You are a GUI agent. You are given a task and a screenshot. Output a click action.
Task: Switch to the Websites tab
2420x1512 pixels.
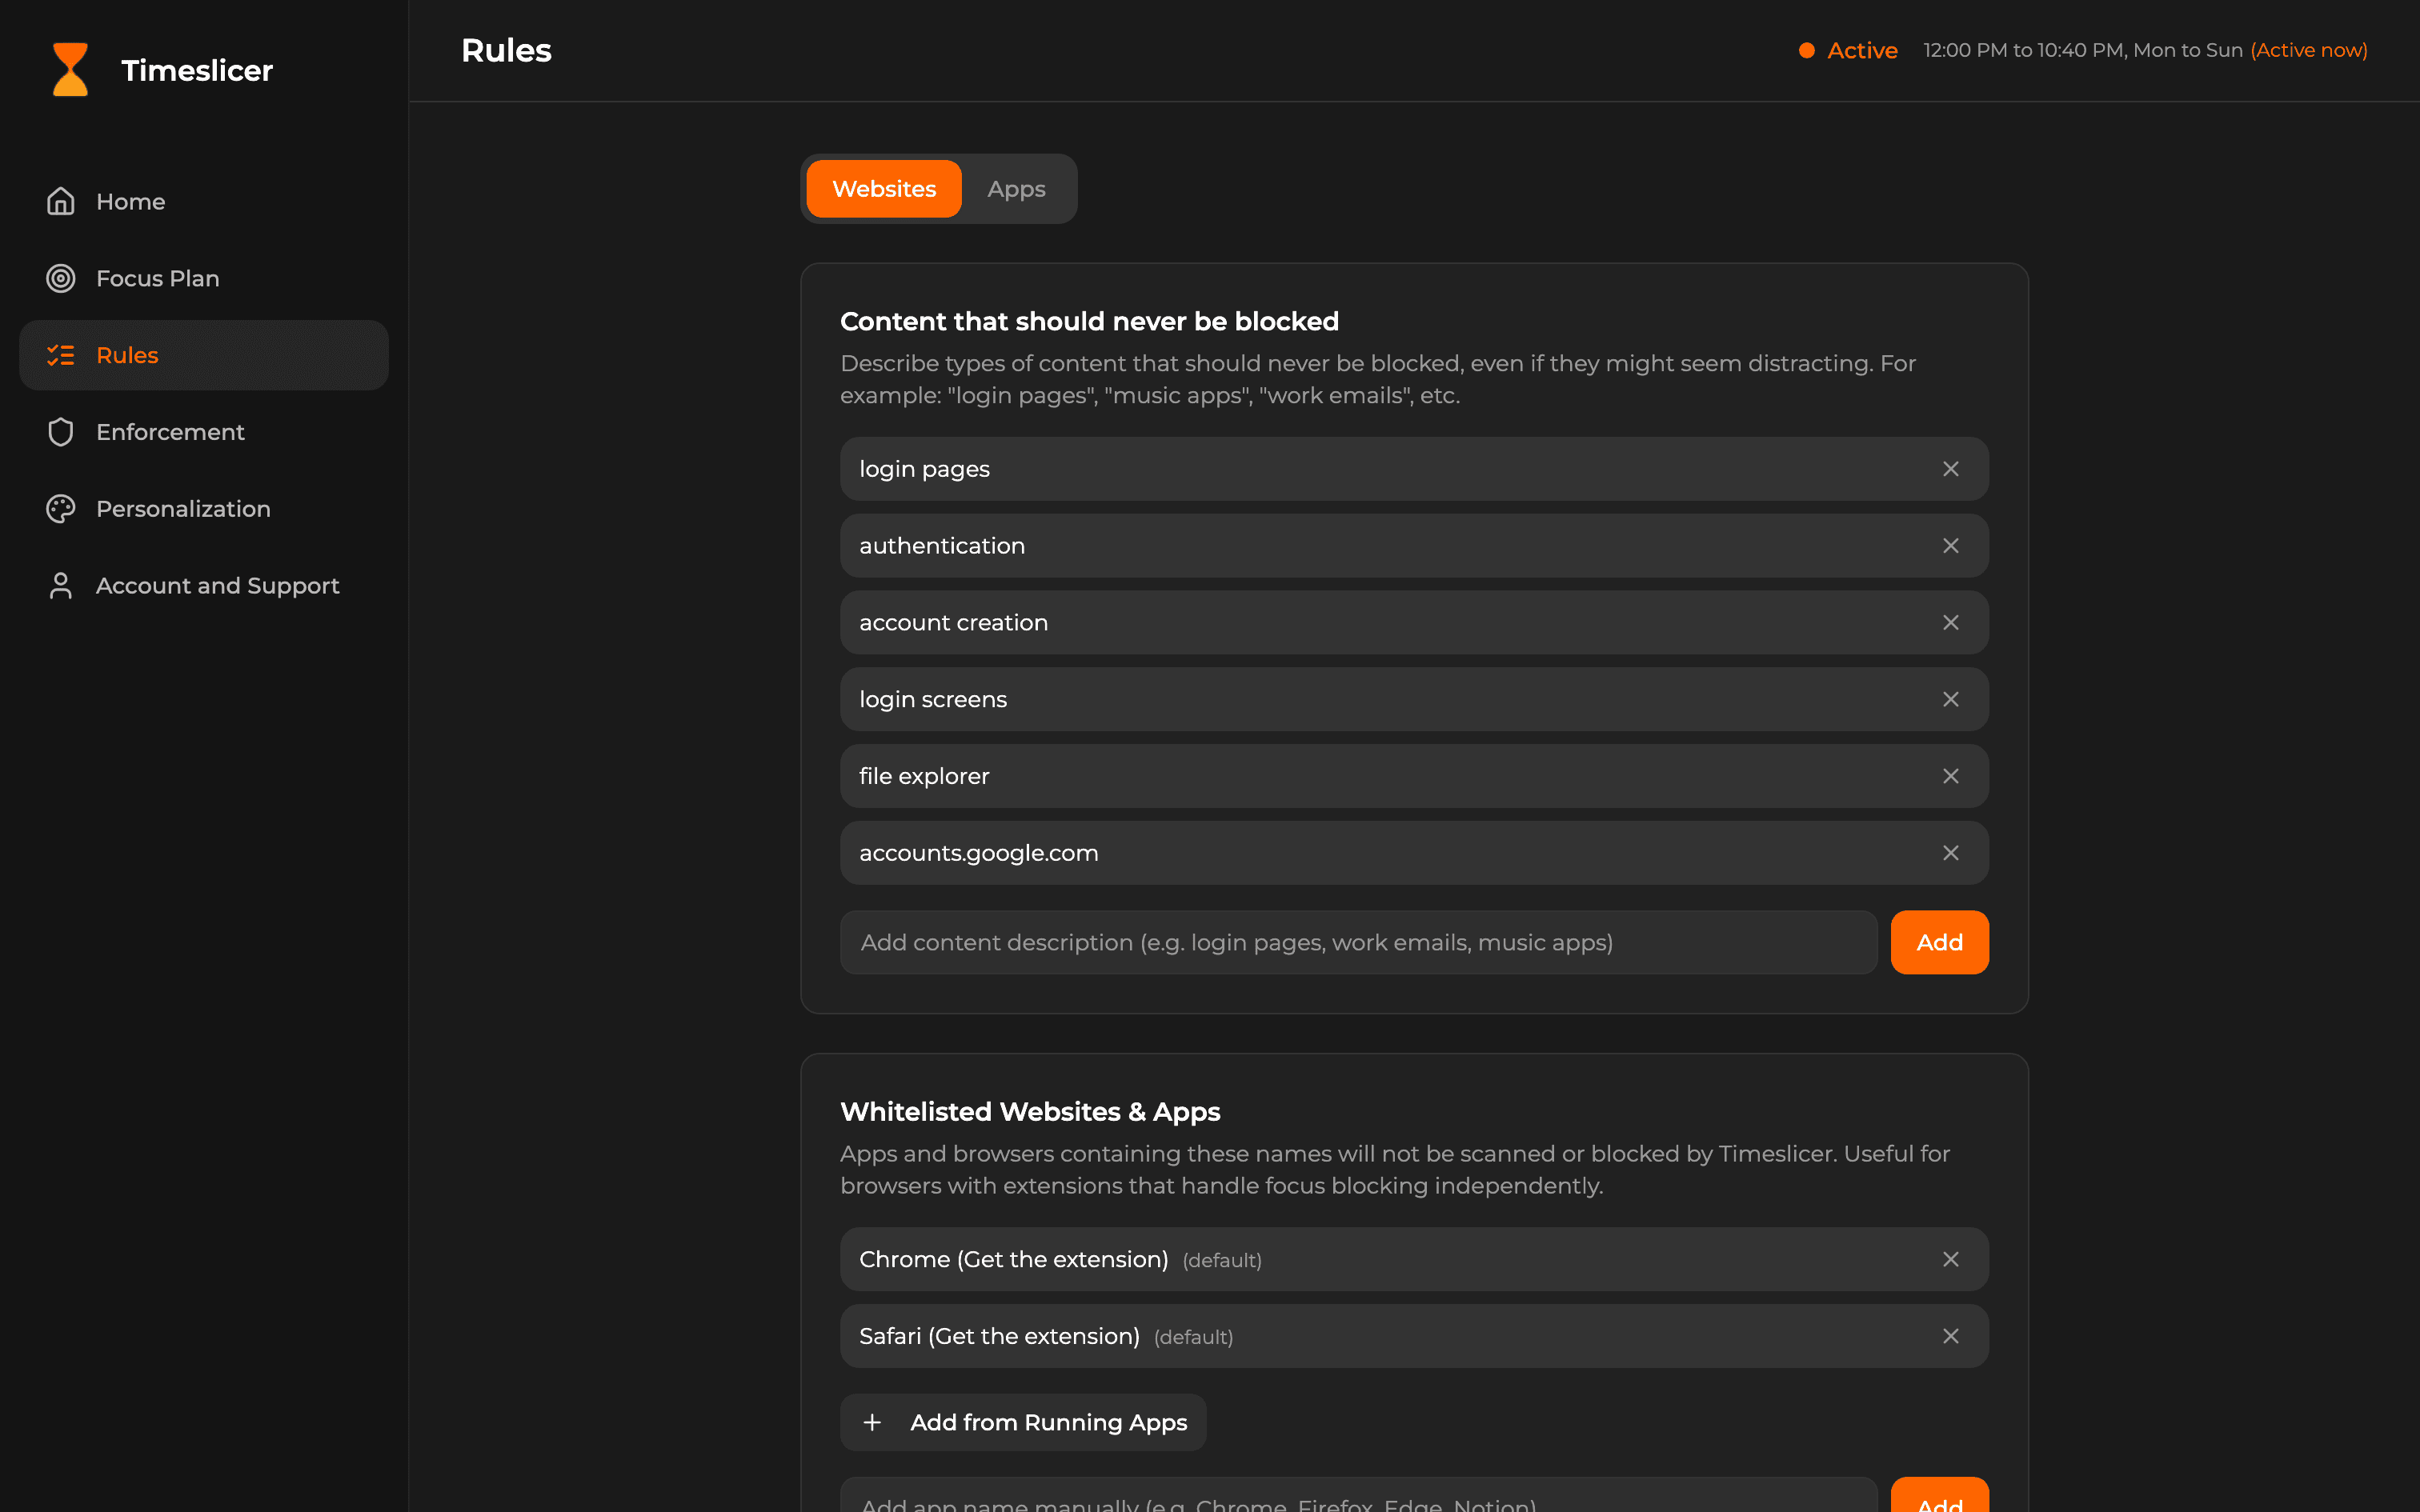point(884,189)
